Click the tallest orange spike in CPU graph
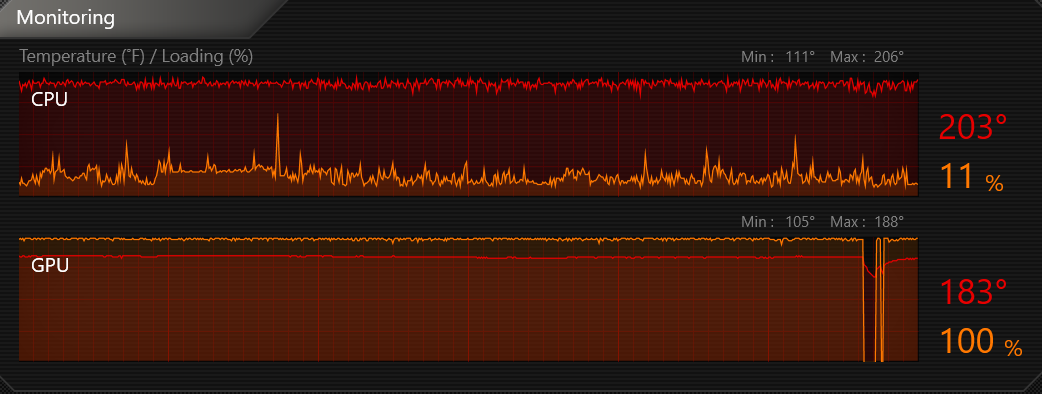Screen dimensions: 1042x394 click(x=278, y=143)
